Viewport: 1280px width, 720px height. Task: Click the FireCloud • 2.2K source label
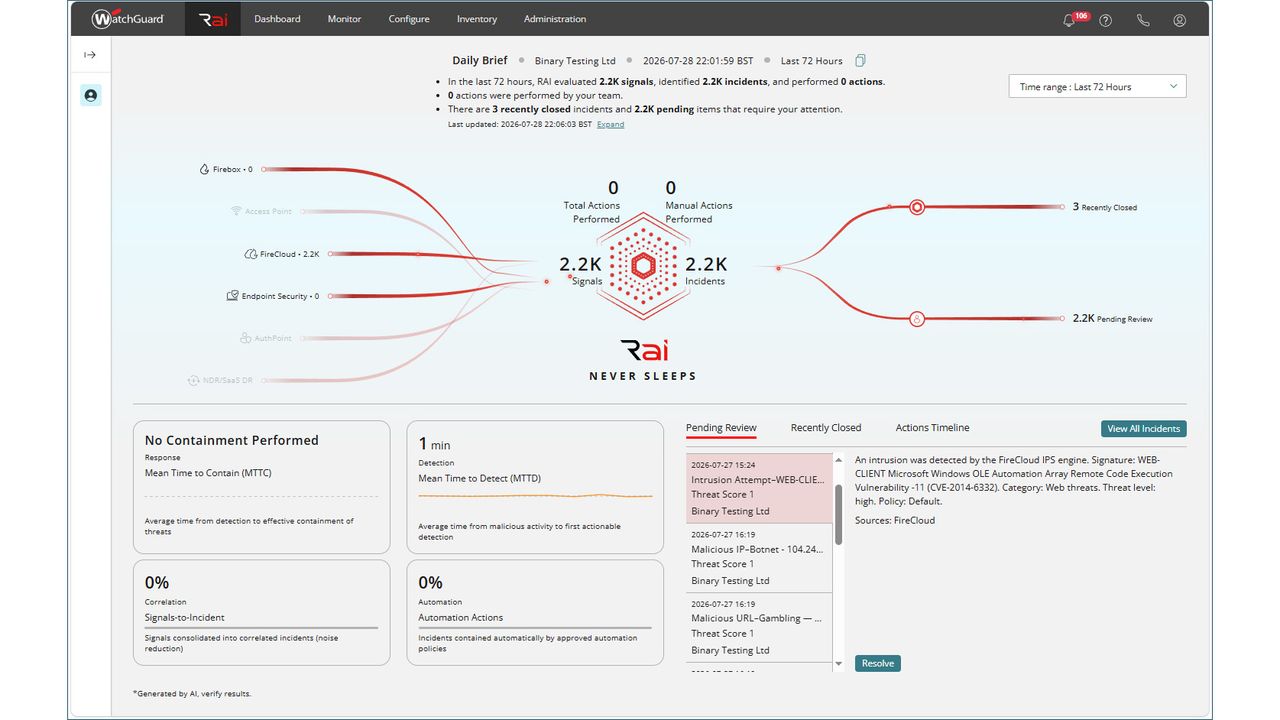tap(290, 254)
